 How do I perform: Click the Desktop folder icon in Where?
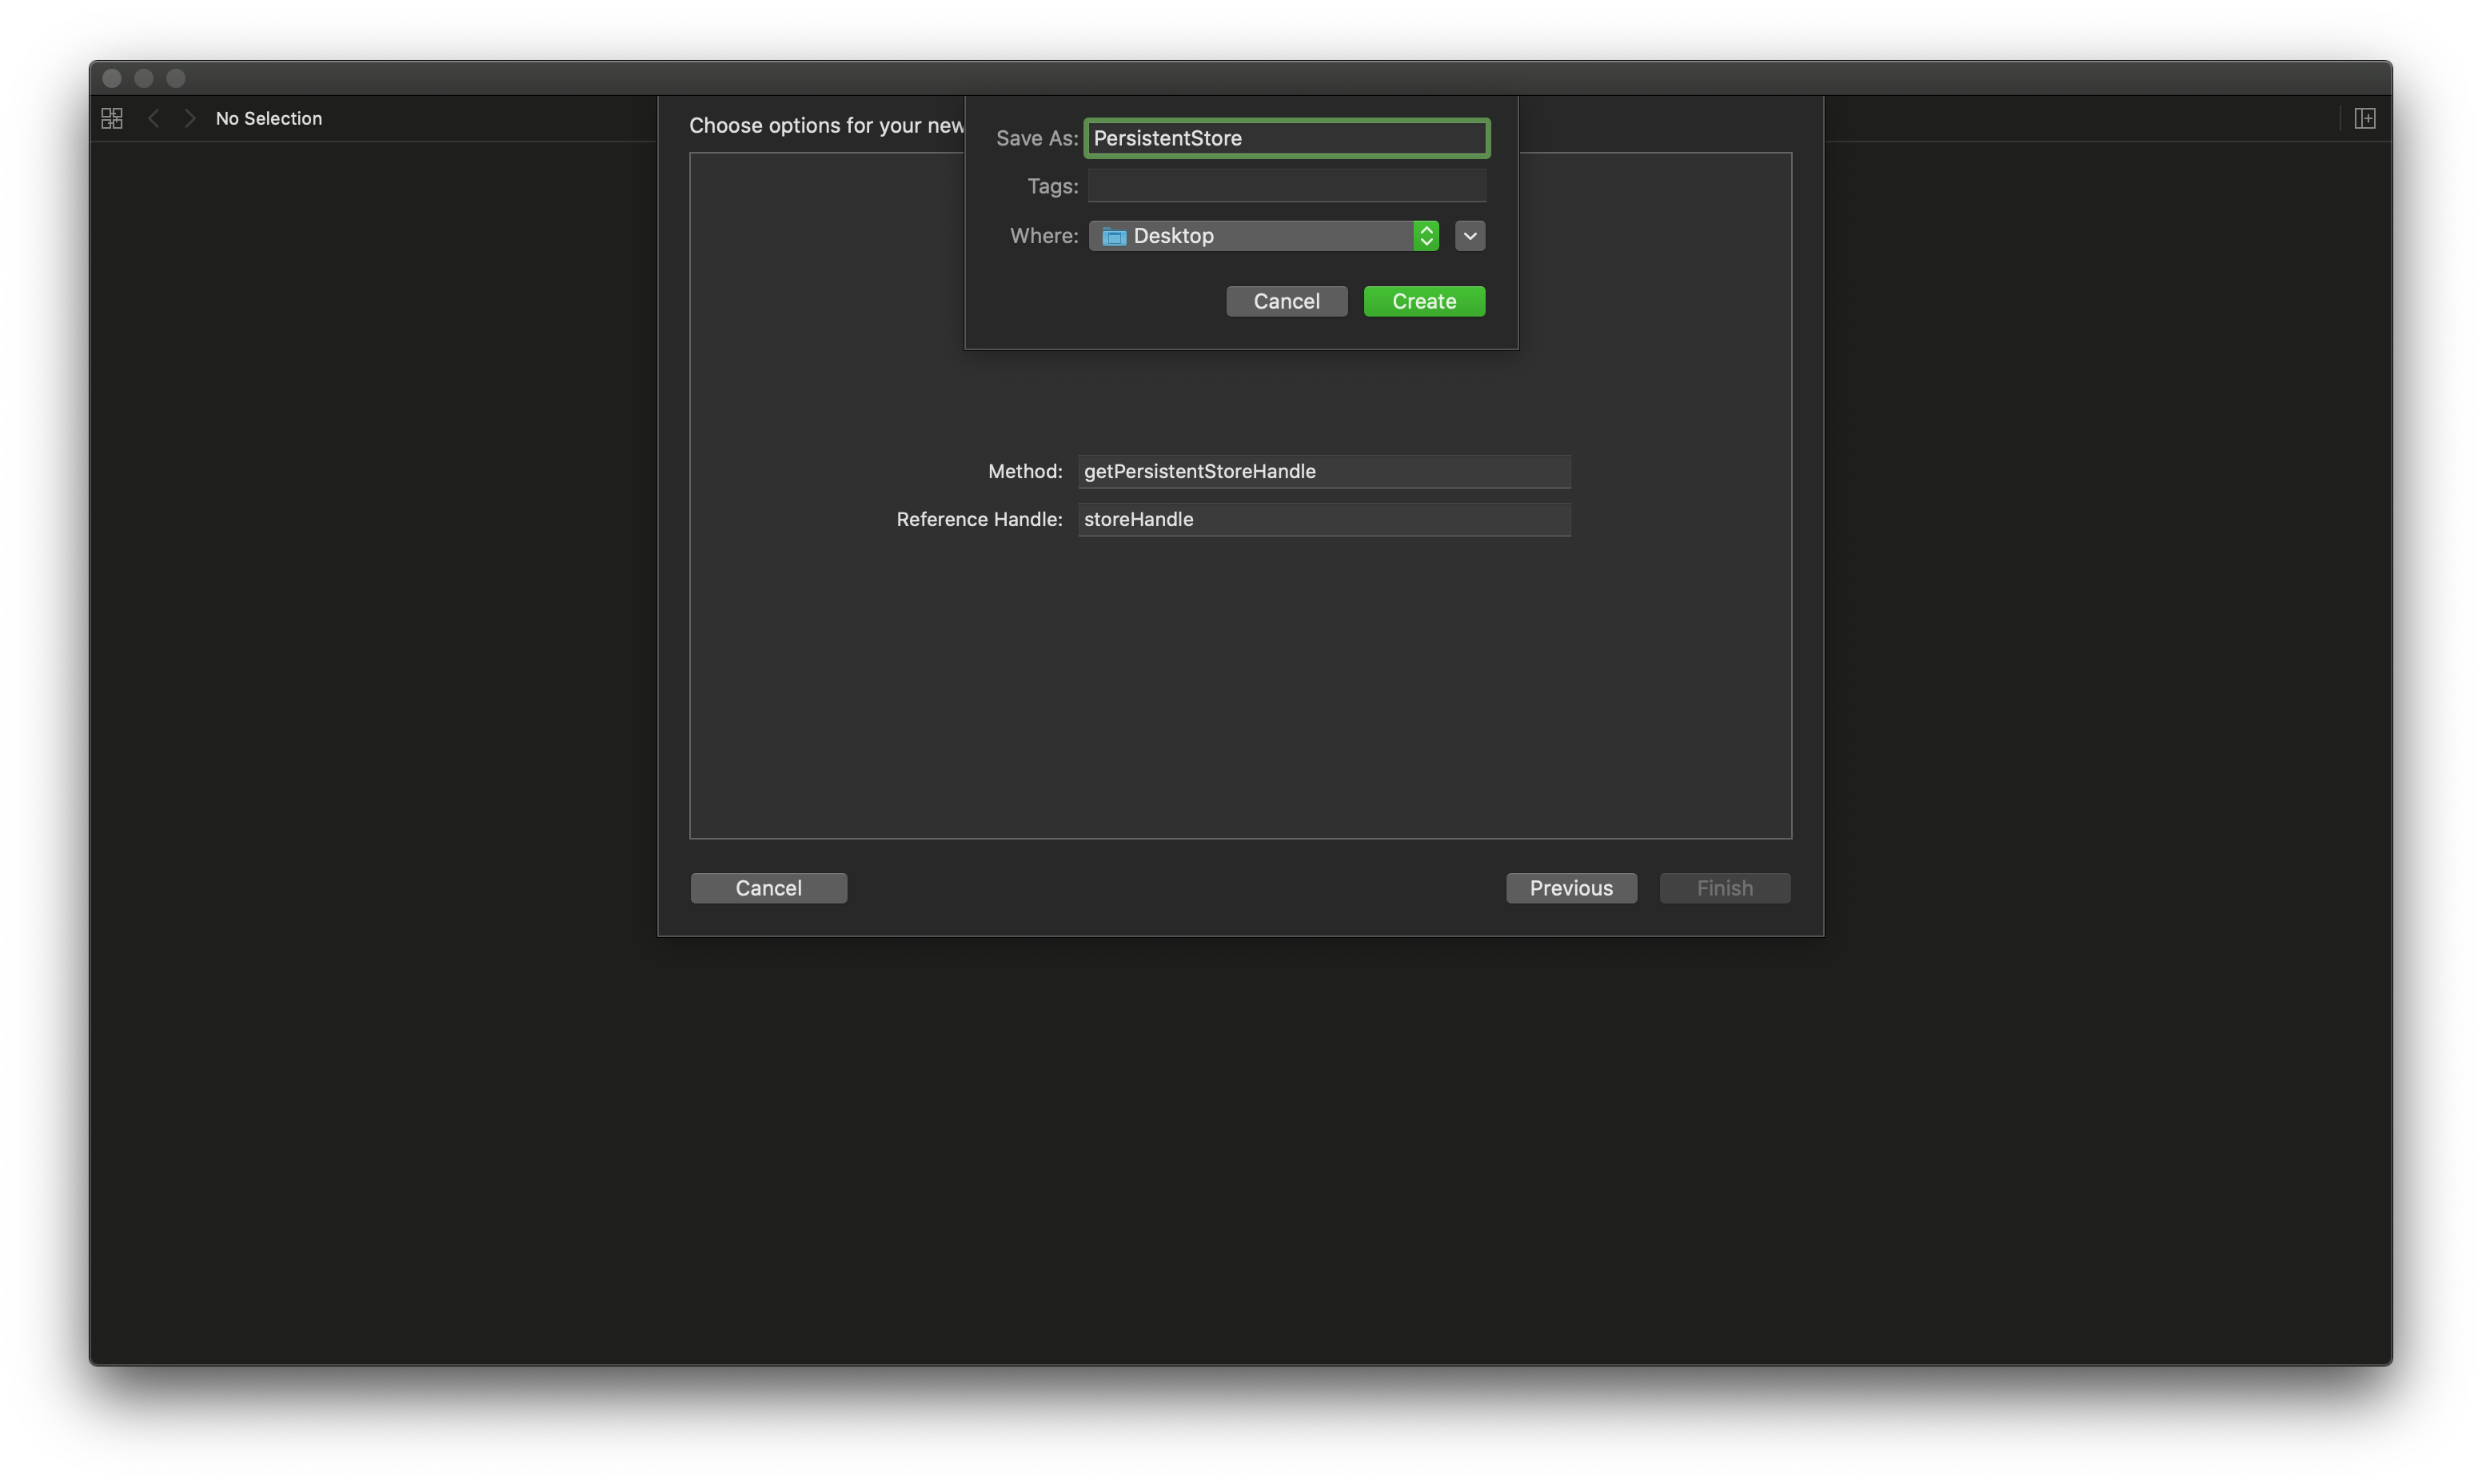(1113, 236)
